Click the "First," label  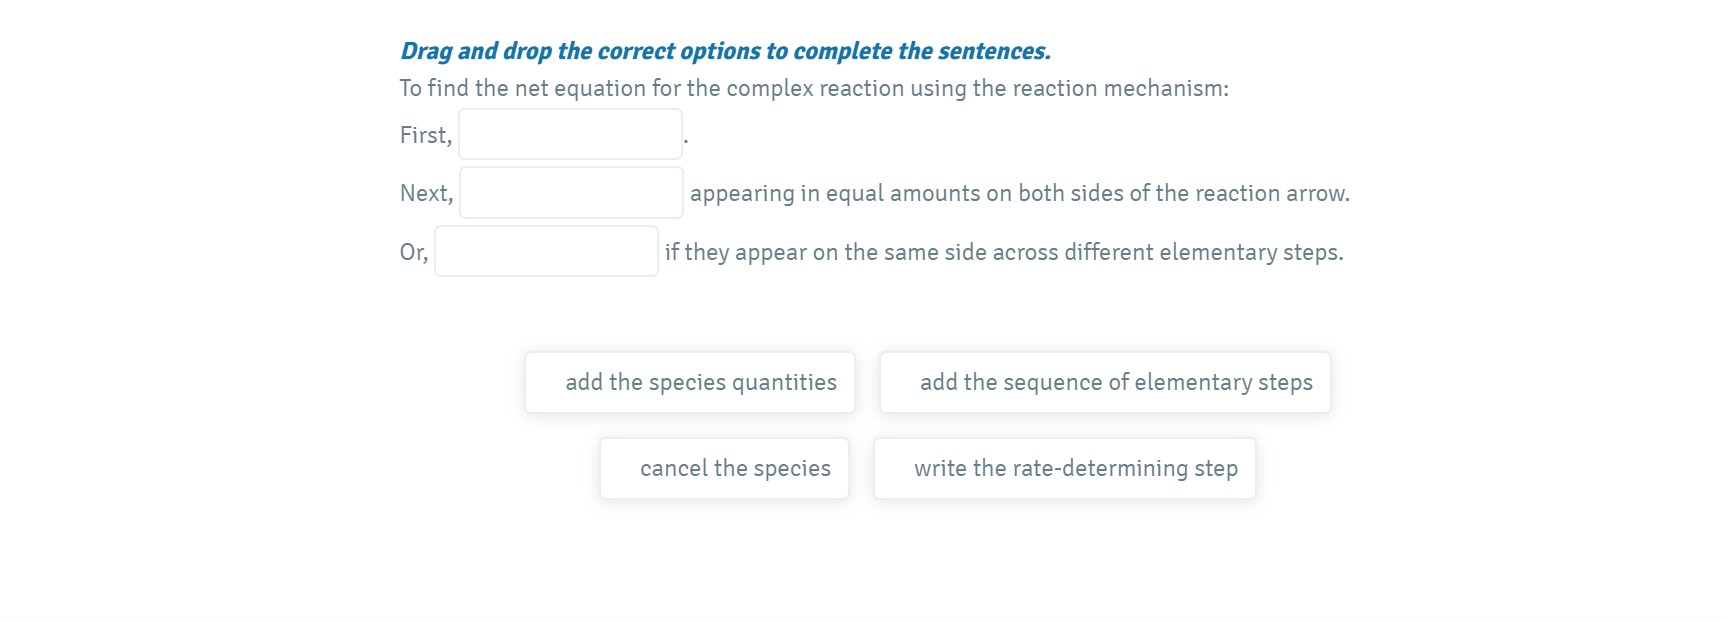[425, 135]
